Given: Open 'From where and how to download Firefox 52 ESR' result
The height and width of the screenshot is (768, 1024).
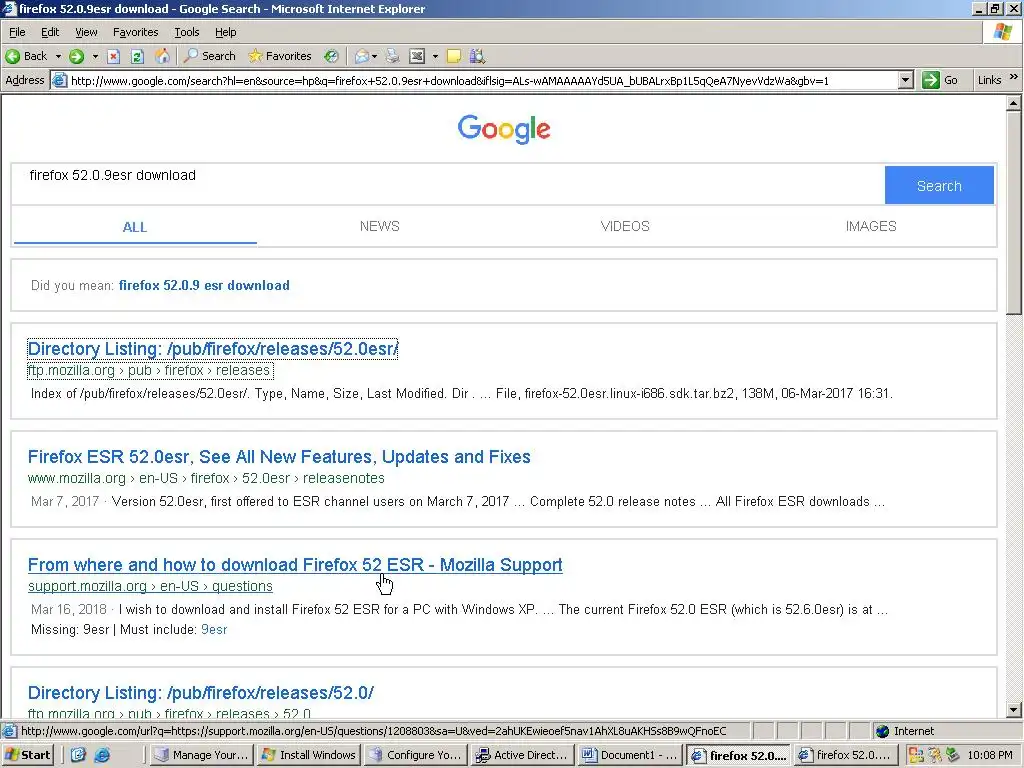Looking at the screenshot, I should pyautogui.click(x=295, y=565).
